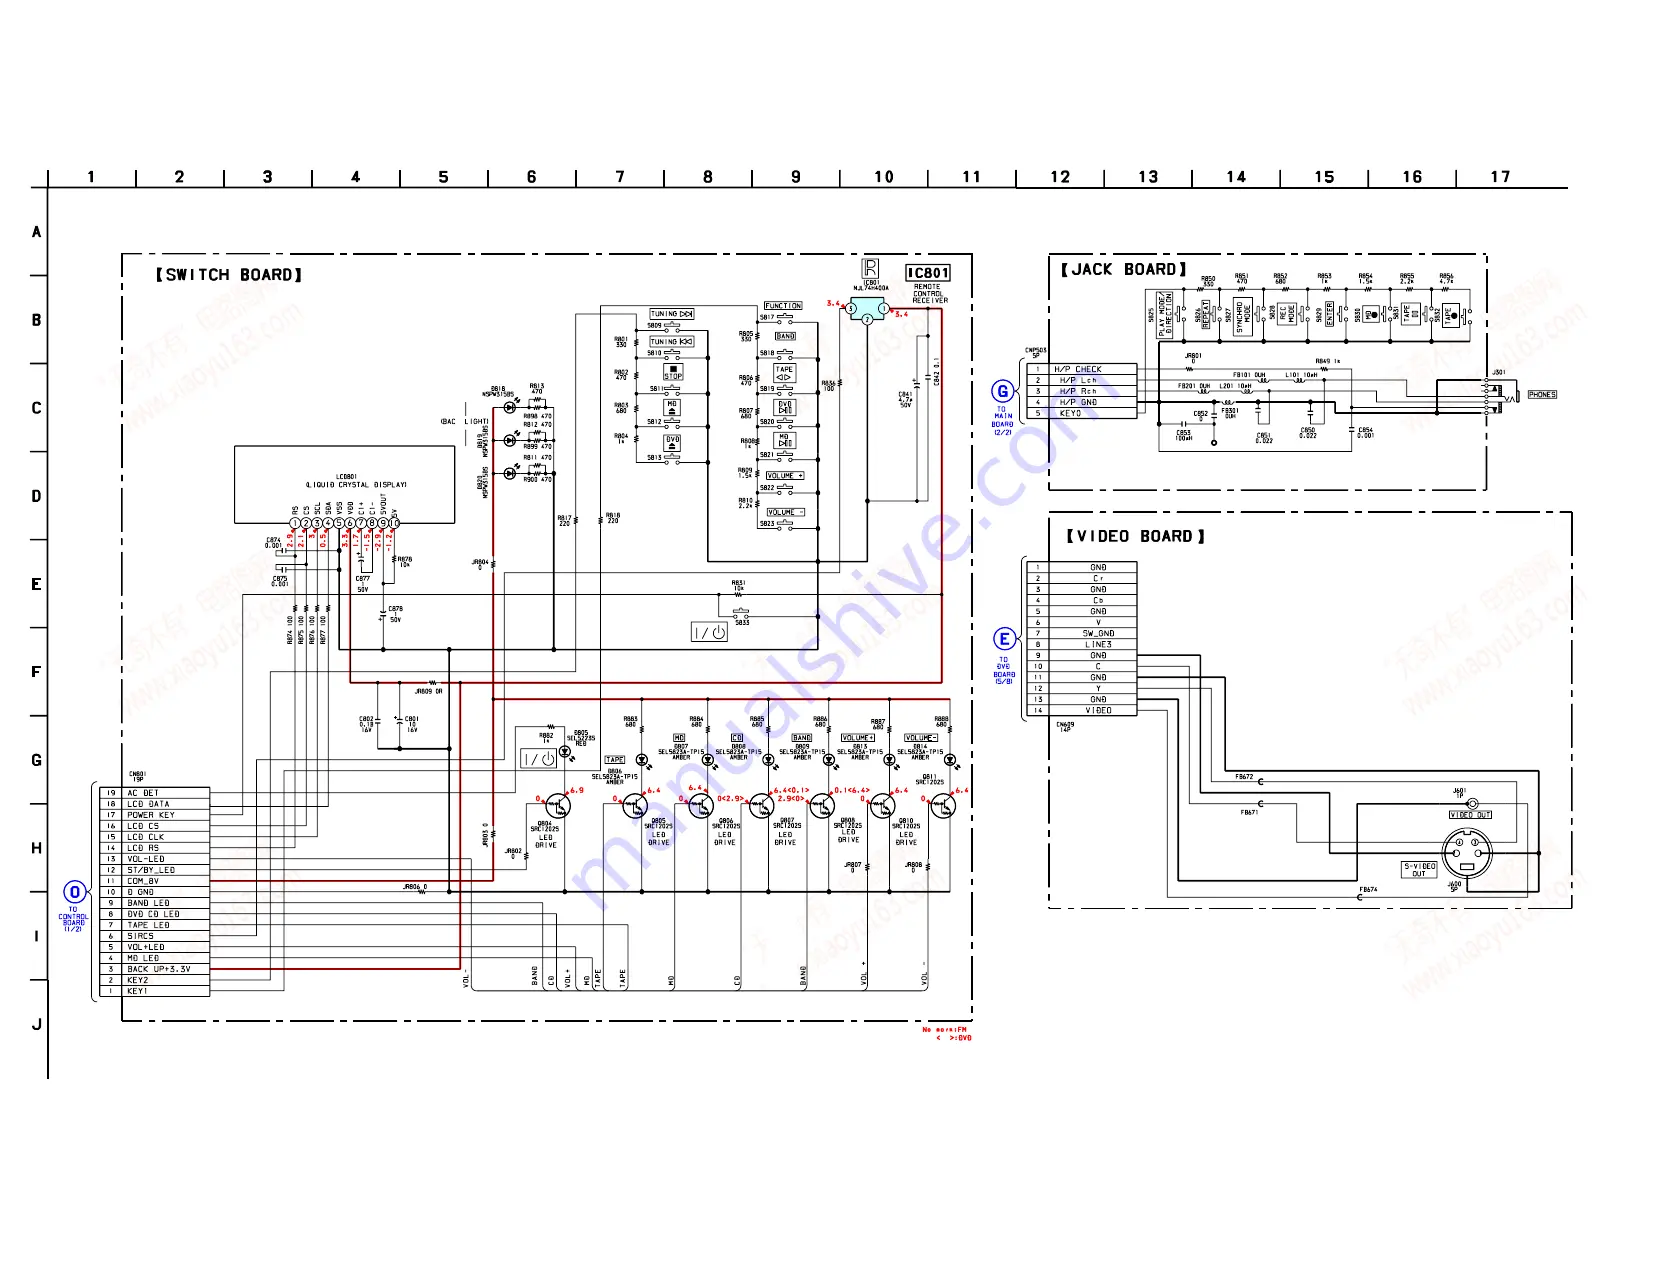Click the H/P CHECK pin row
This screenshot has height=1263, width=1680.
point(1081,369)
